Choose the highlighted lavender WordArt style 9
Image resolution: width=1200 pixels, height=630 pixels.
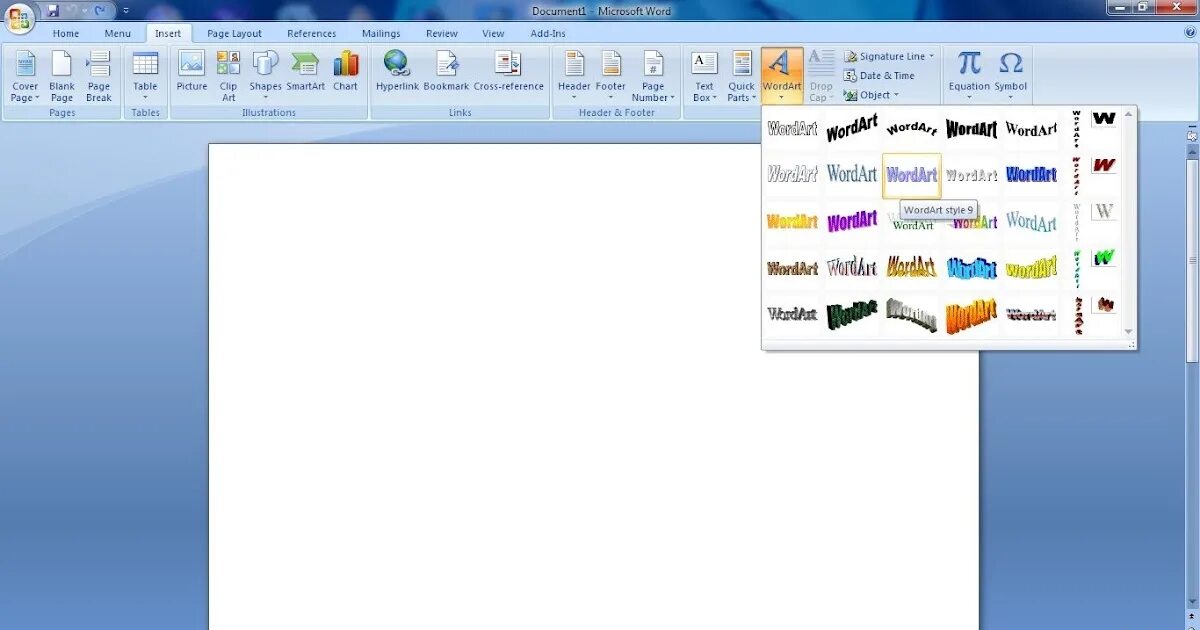pyautogui.click(x=911, y=175)
